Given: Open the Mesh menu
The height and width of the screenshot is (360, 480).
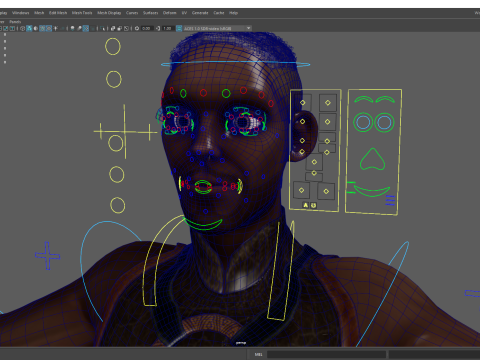Looking at the screenshot, I should (x=39, y=13).
